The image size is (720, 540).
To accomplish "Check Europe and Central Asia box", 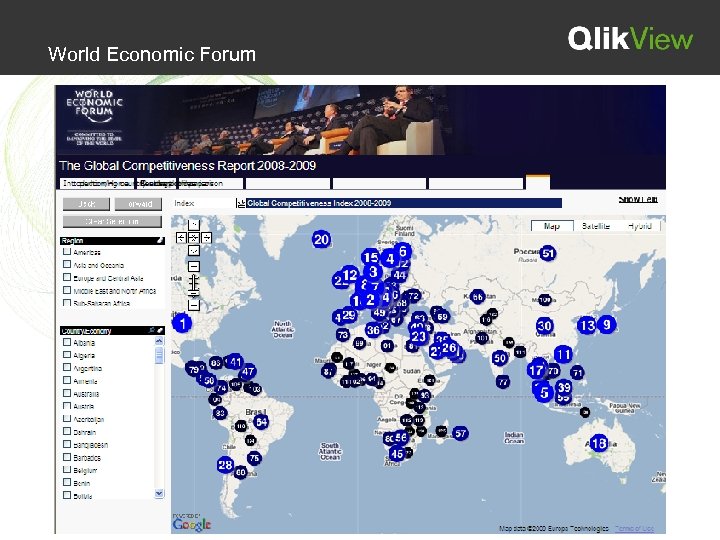I will pos(67,277).
